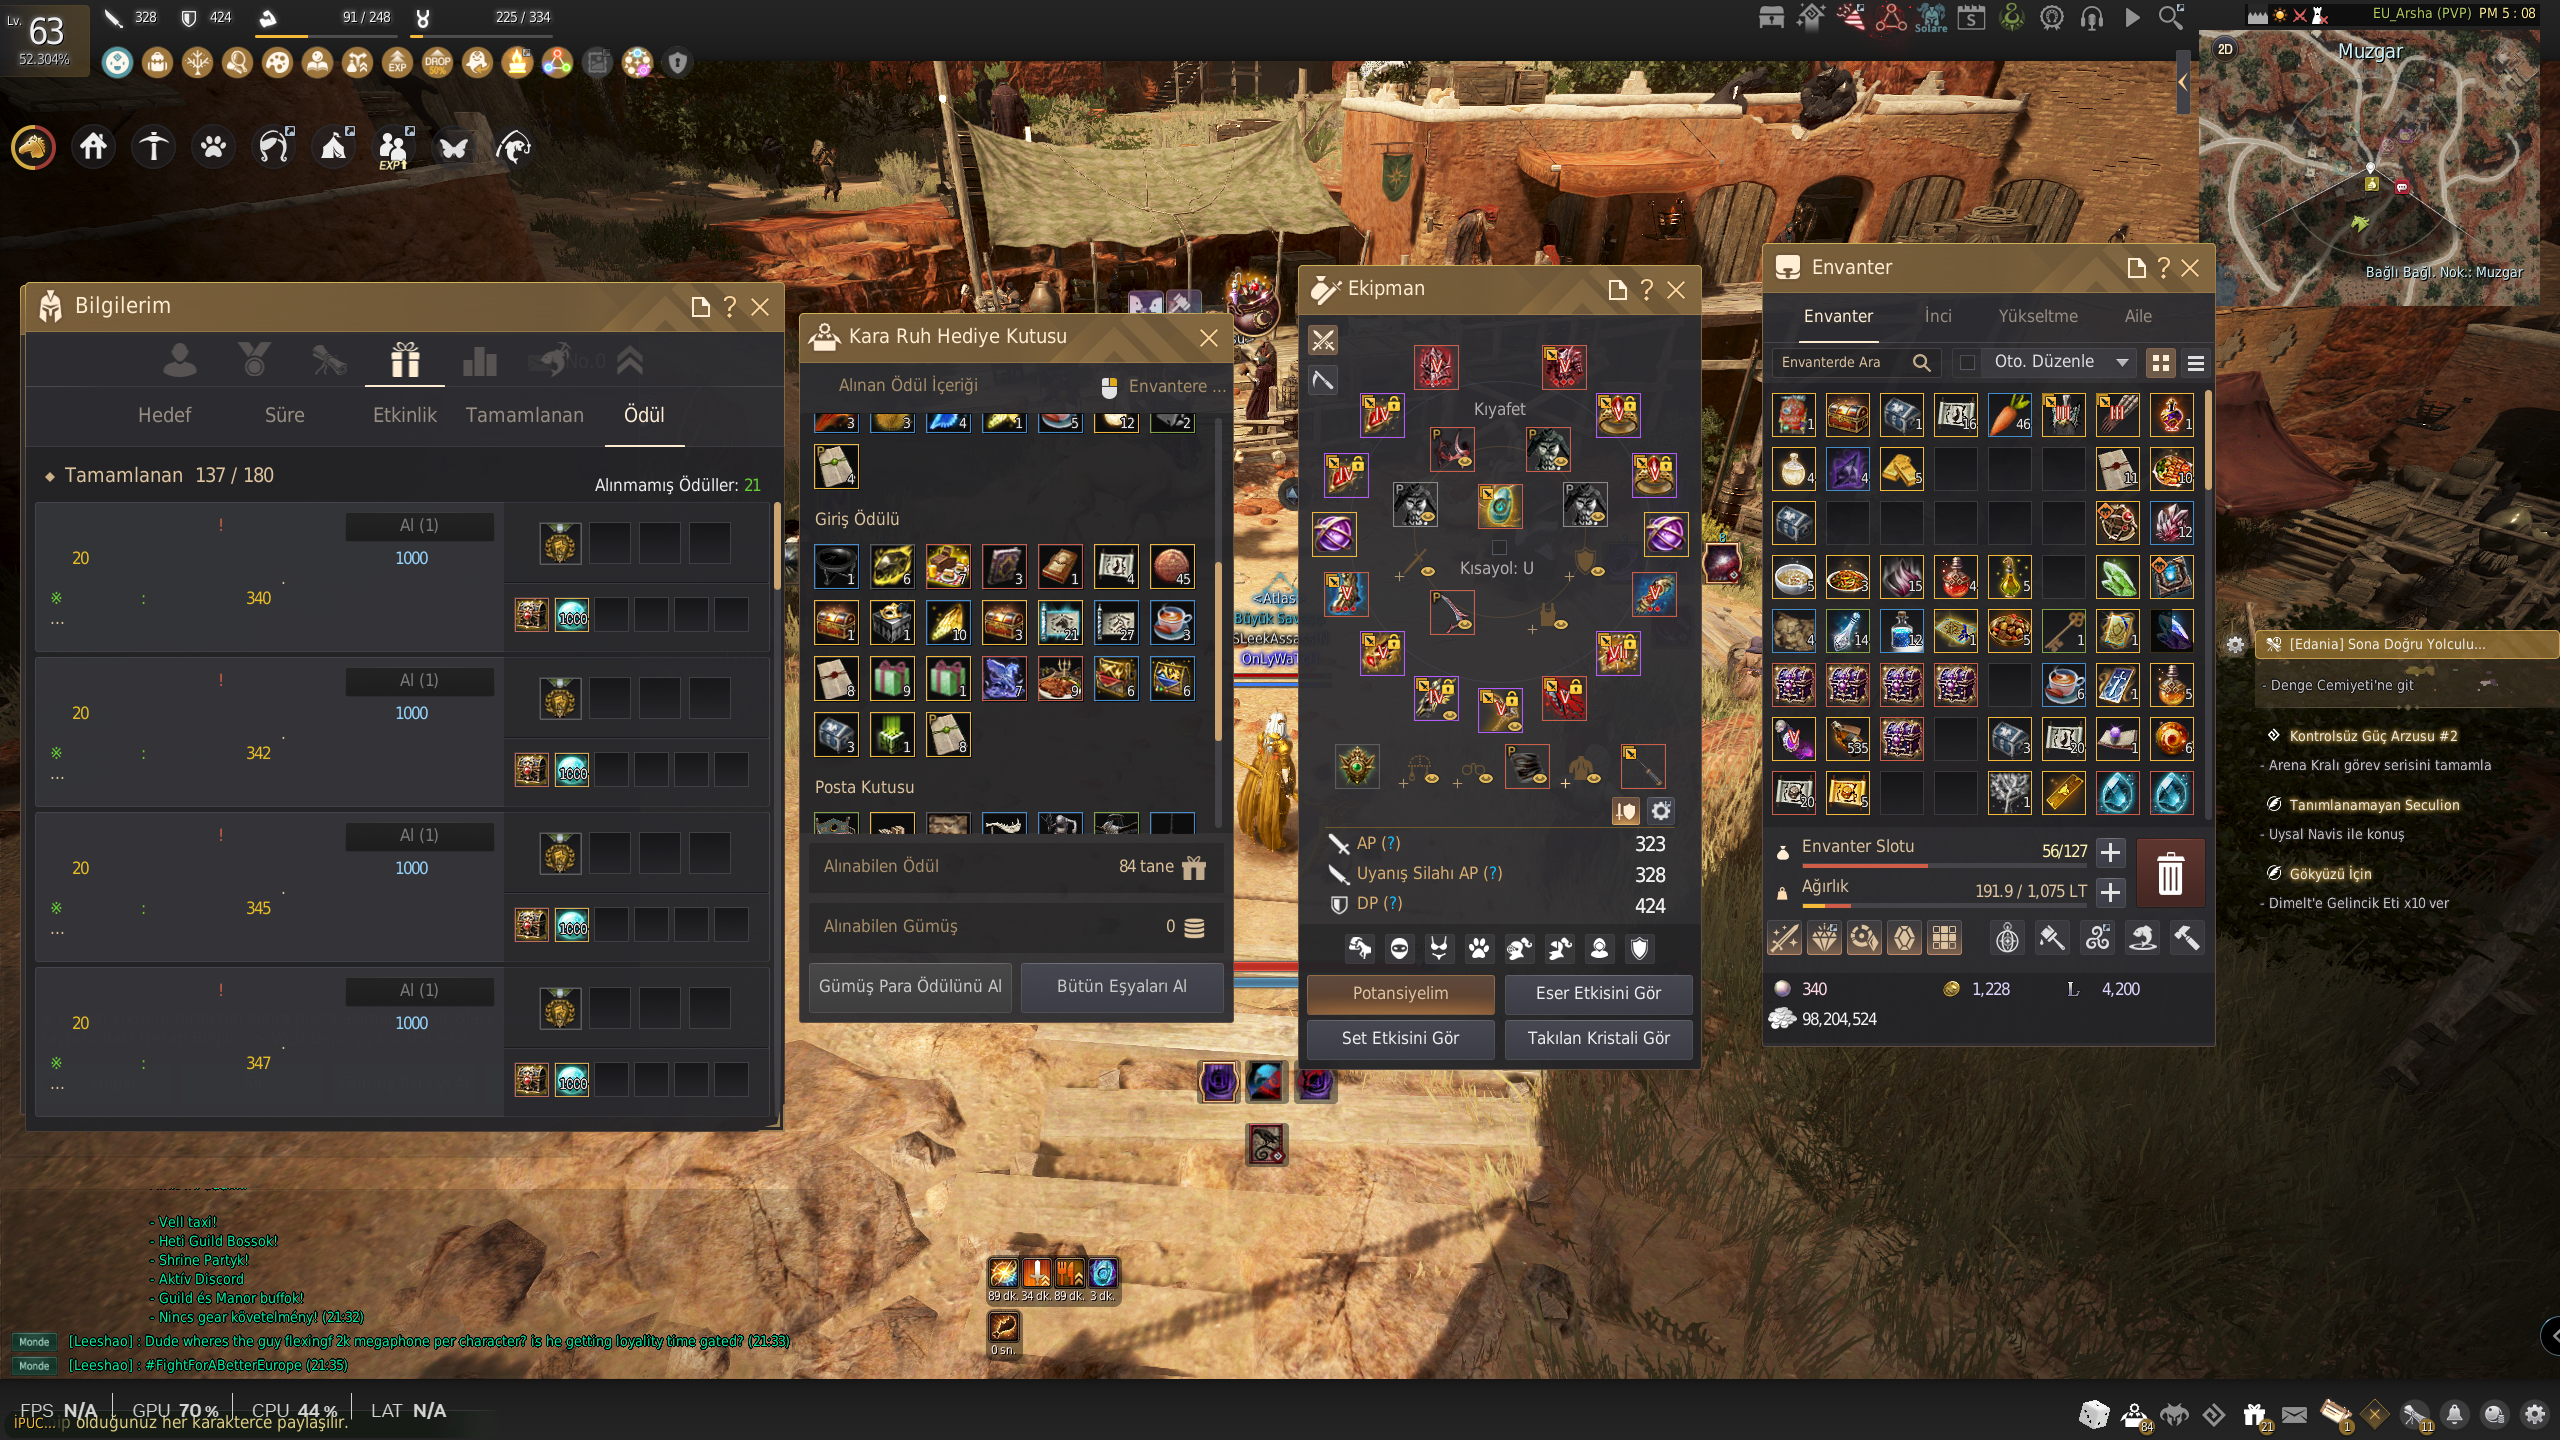2560x1440 pixels.
Task: Click the inventory trash can icon
Action: point(2169,875)
